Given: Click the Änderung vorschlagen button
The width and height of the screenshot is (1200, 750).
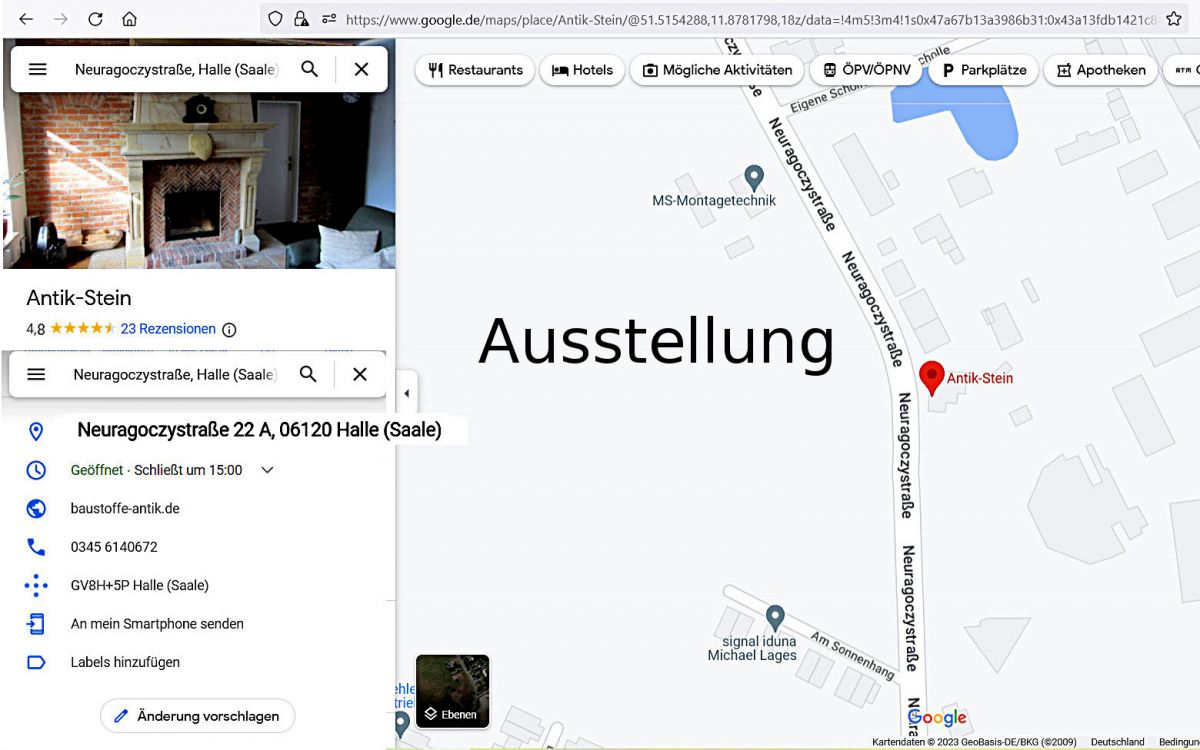Looking at the screenshot, I should (197, 716).
